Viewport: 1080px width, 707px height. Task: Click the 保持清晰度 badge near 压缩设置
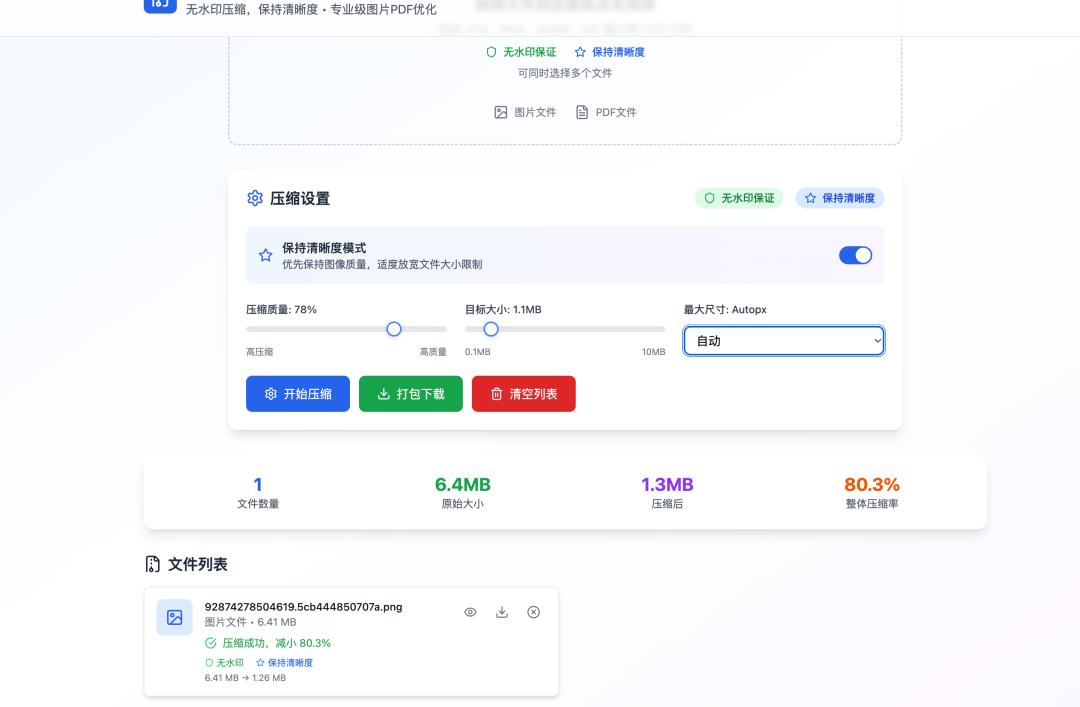click(839, 198)
